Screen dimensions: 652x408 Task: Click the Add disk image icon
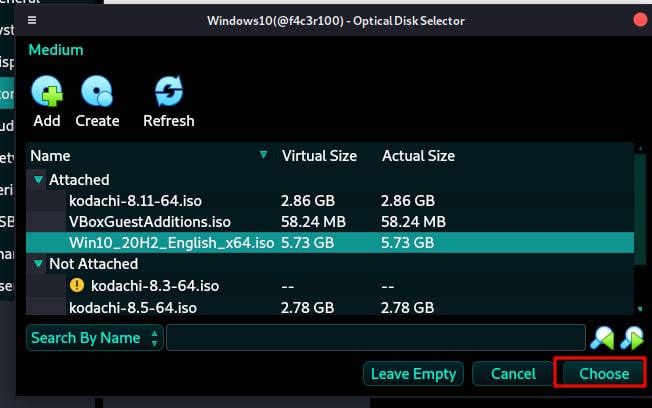click(x=46, y=93)
